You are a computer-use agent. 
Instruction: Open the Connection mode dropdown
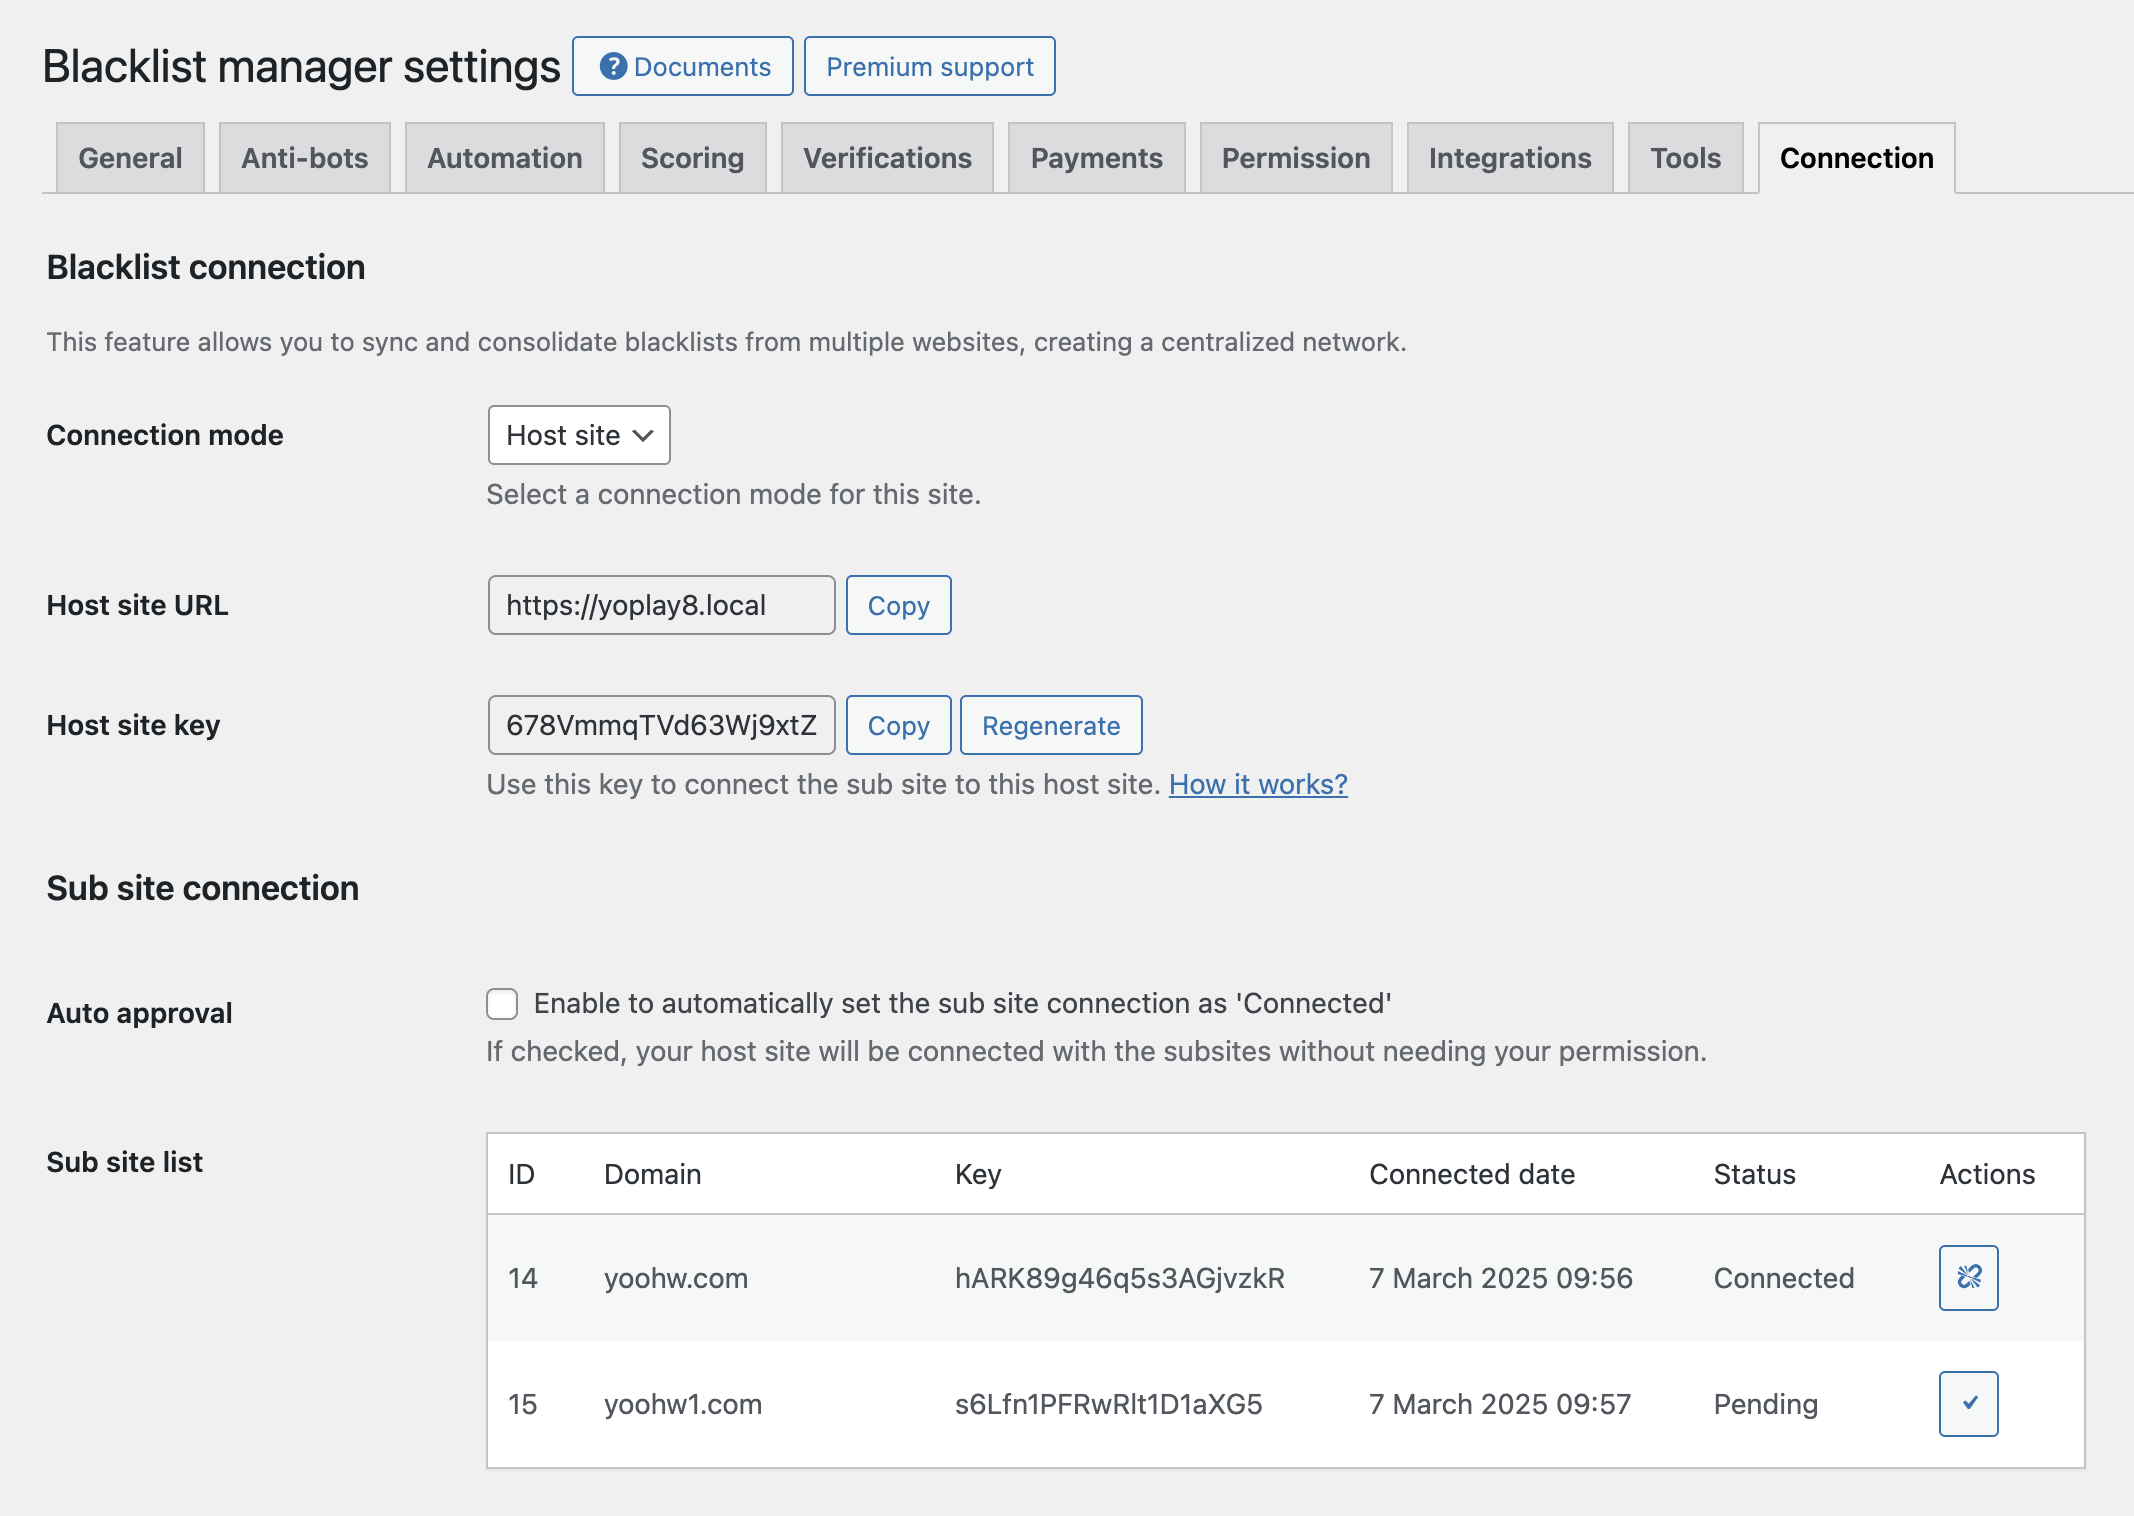(579, 435)
